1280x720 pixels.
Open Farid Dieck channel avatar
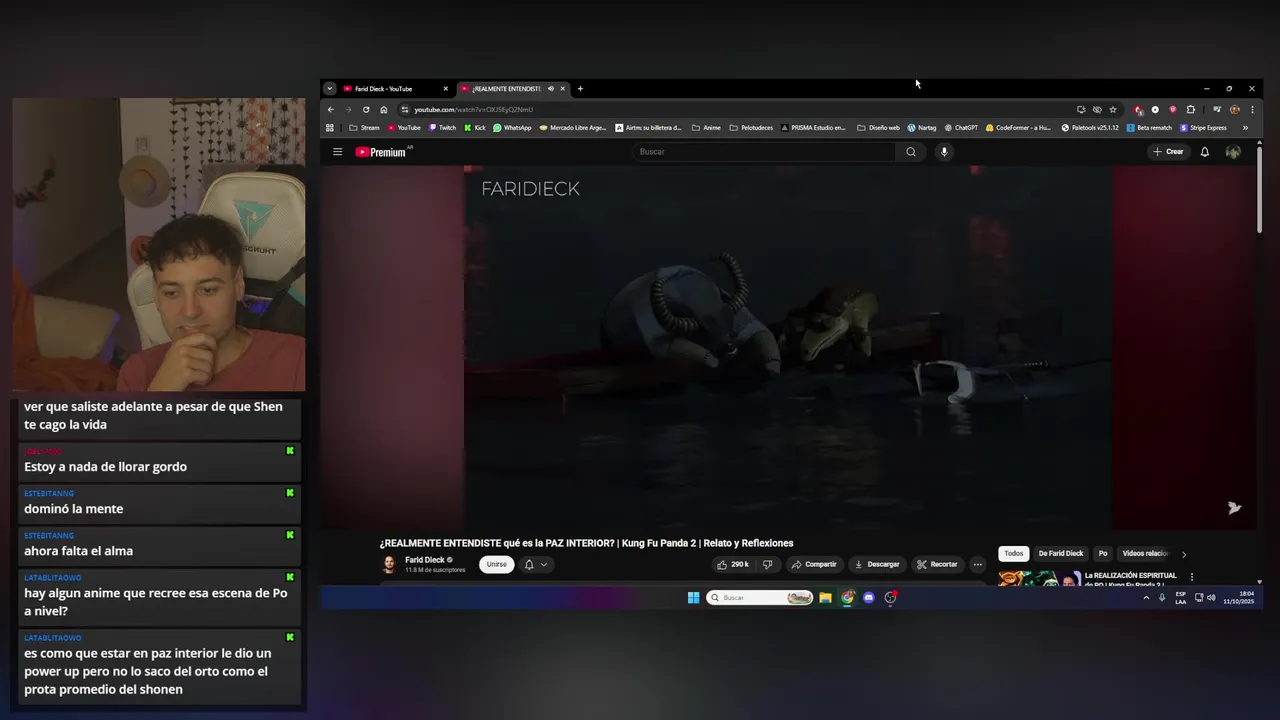point(389,565)
